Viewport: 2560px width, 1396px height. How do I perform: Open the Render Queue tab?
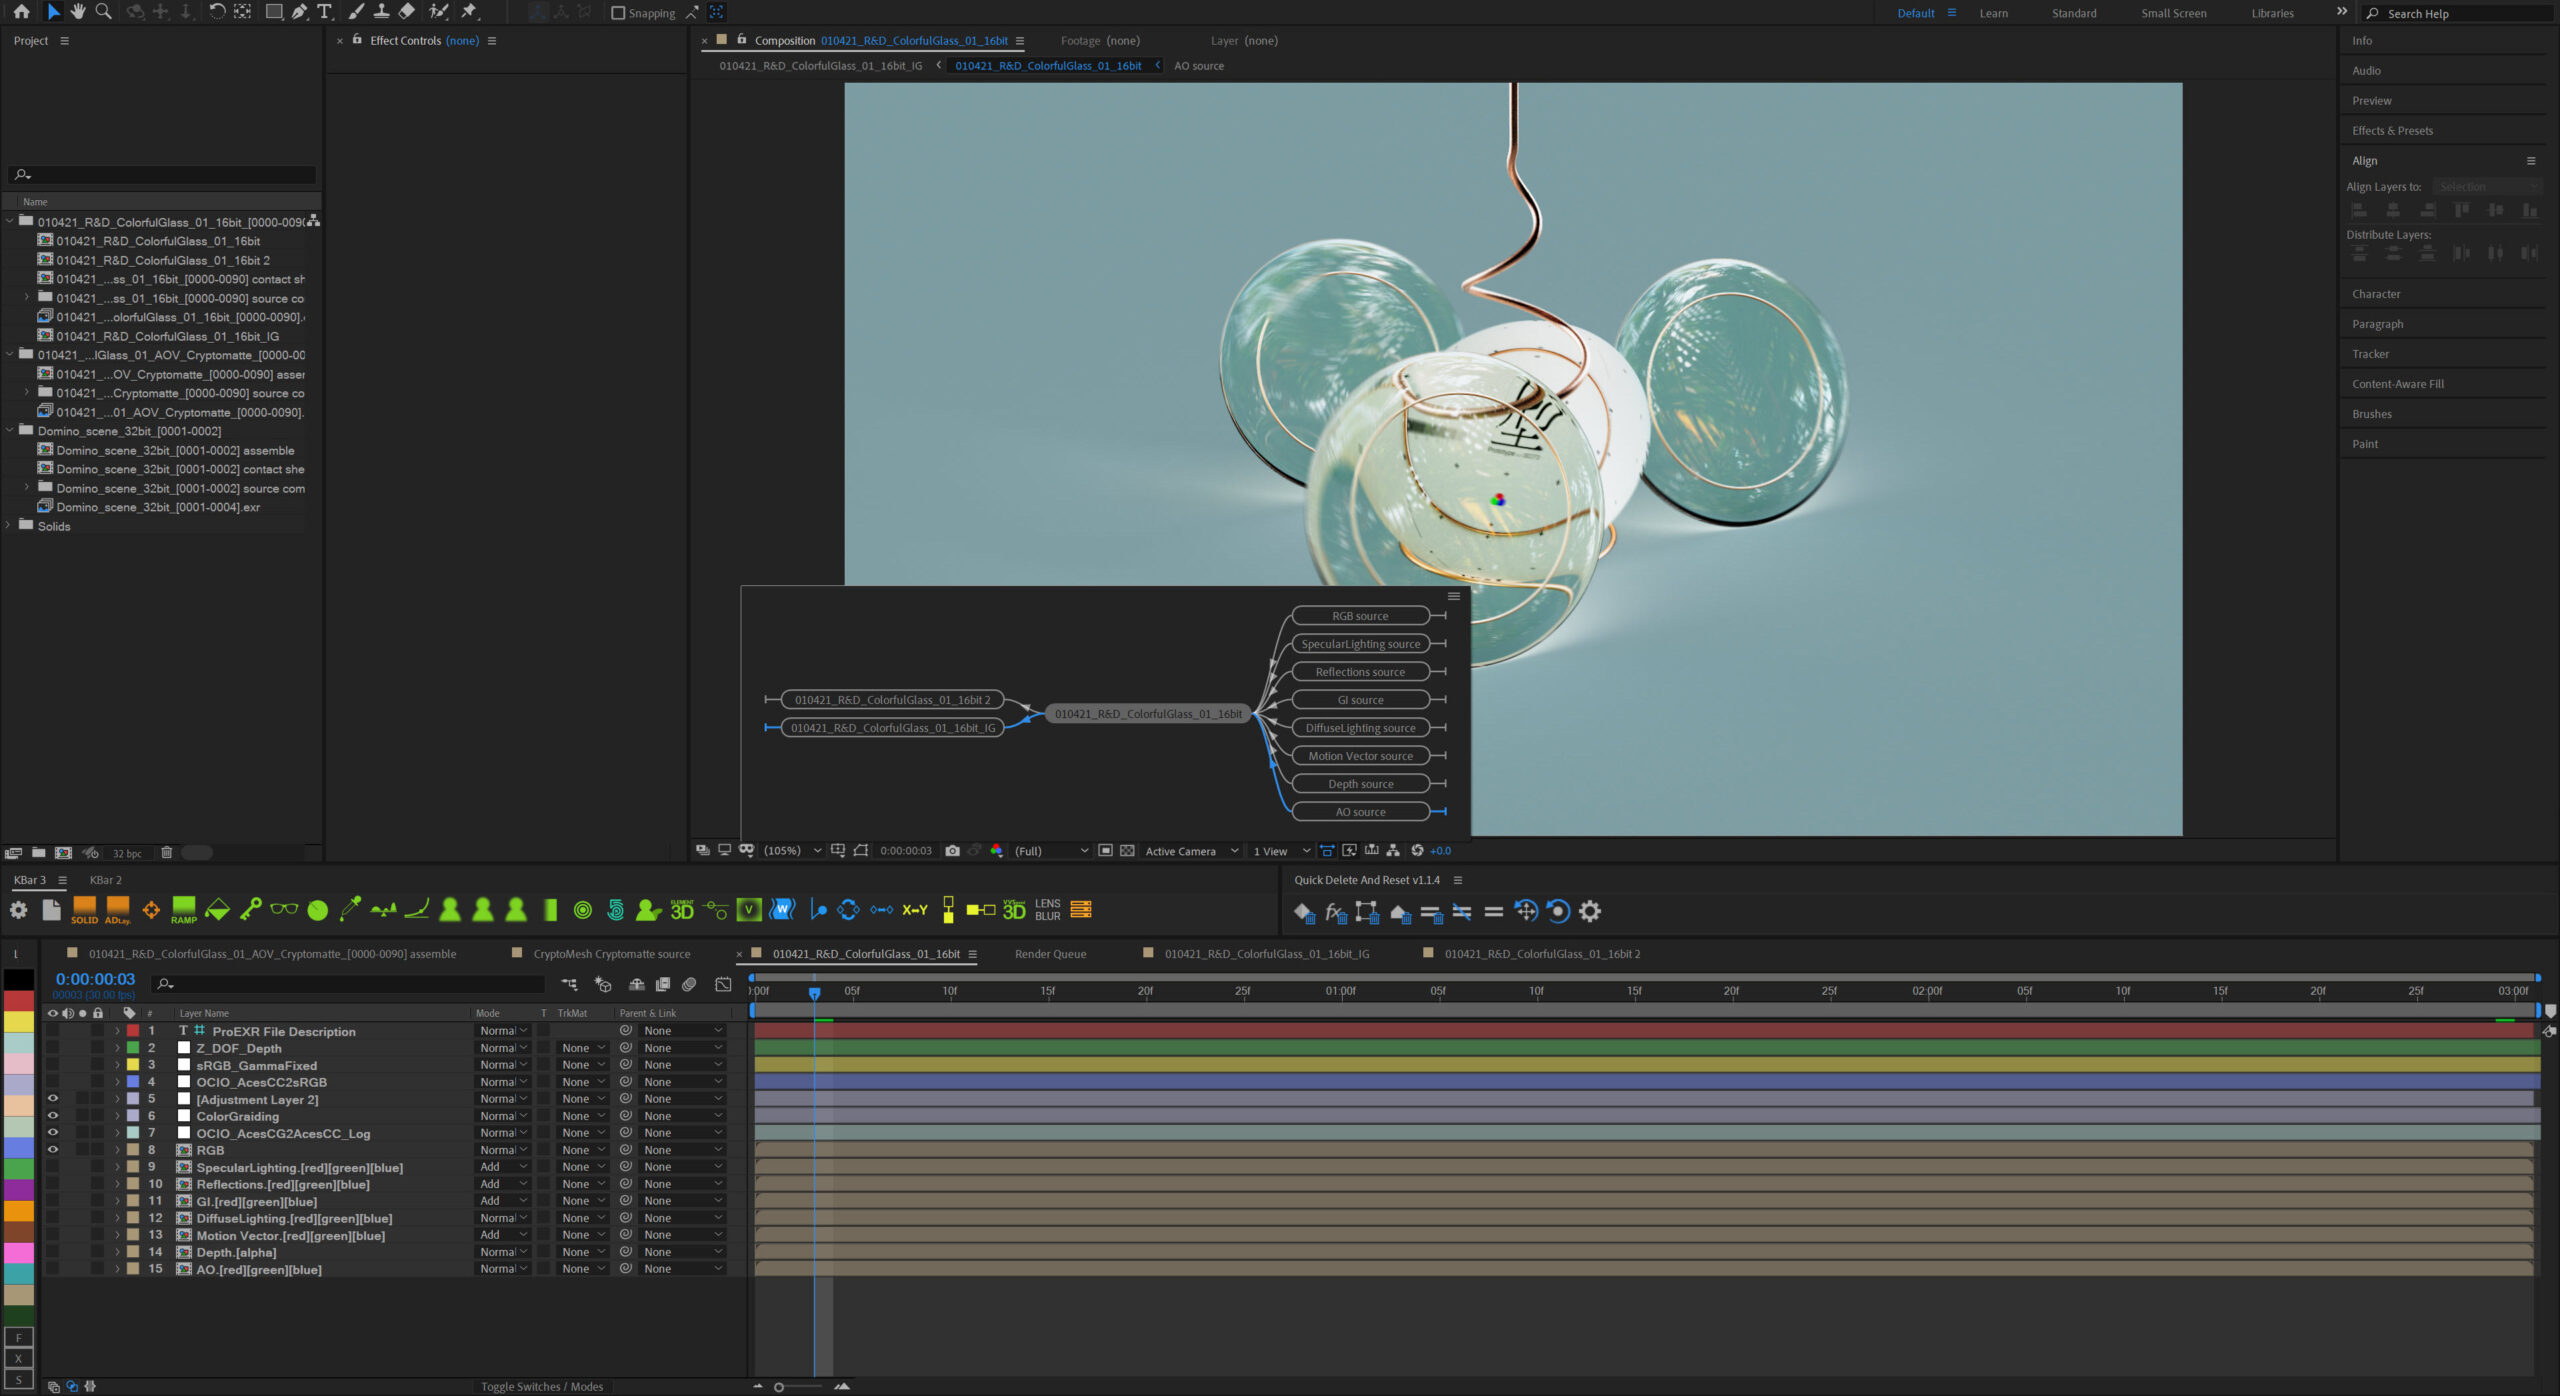(1050, 954)
